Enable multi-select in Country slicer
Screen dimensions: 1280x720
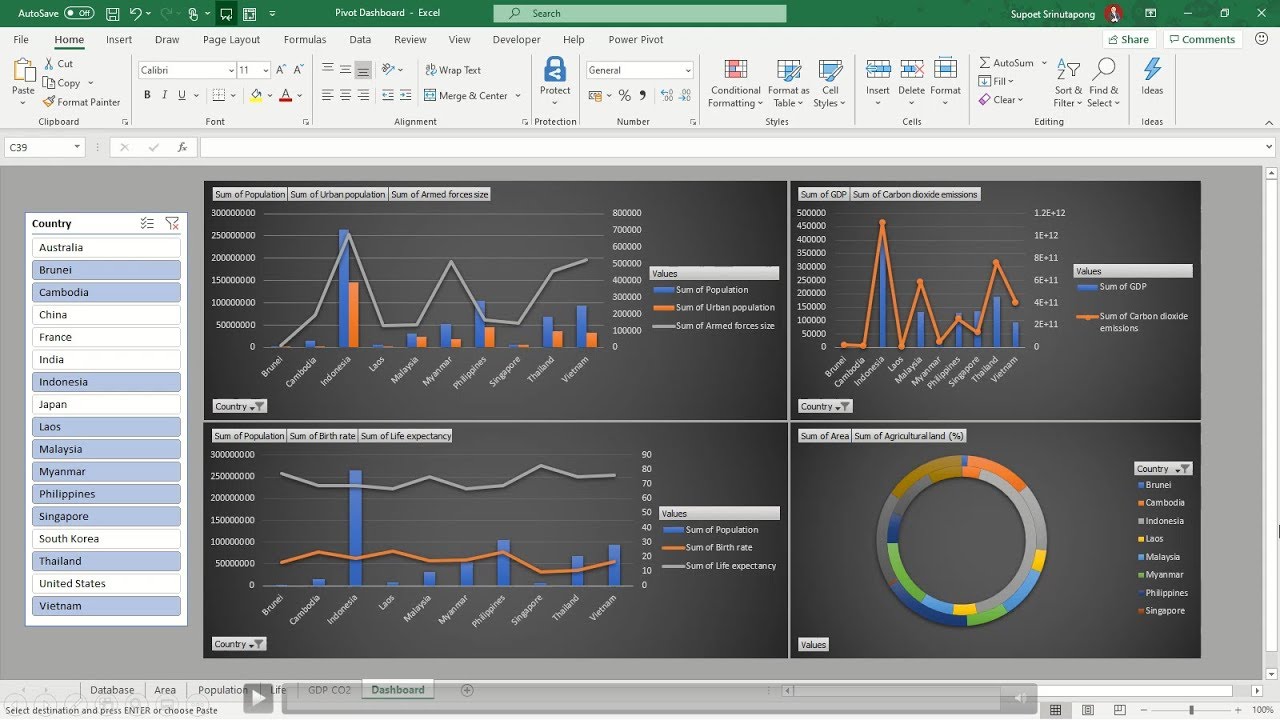point(147,224)
